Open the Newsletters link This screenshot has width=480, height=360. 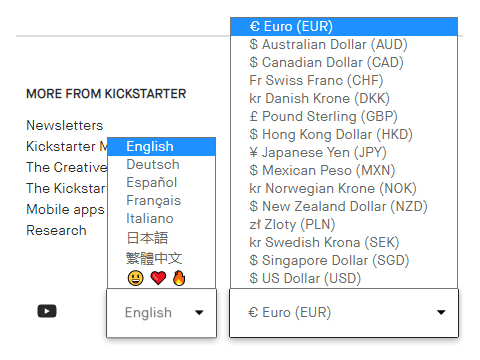coord(65,125)
